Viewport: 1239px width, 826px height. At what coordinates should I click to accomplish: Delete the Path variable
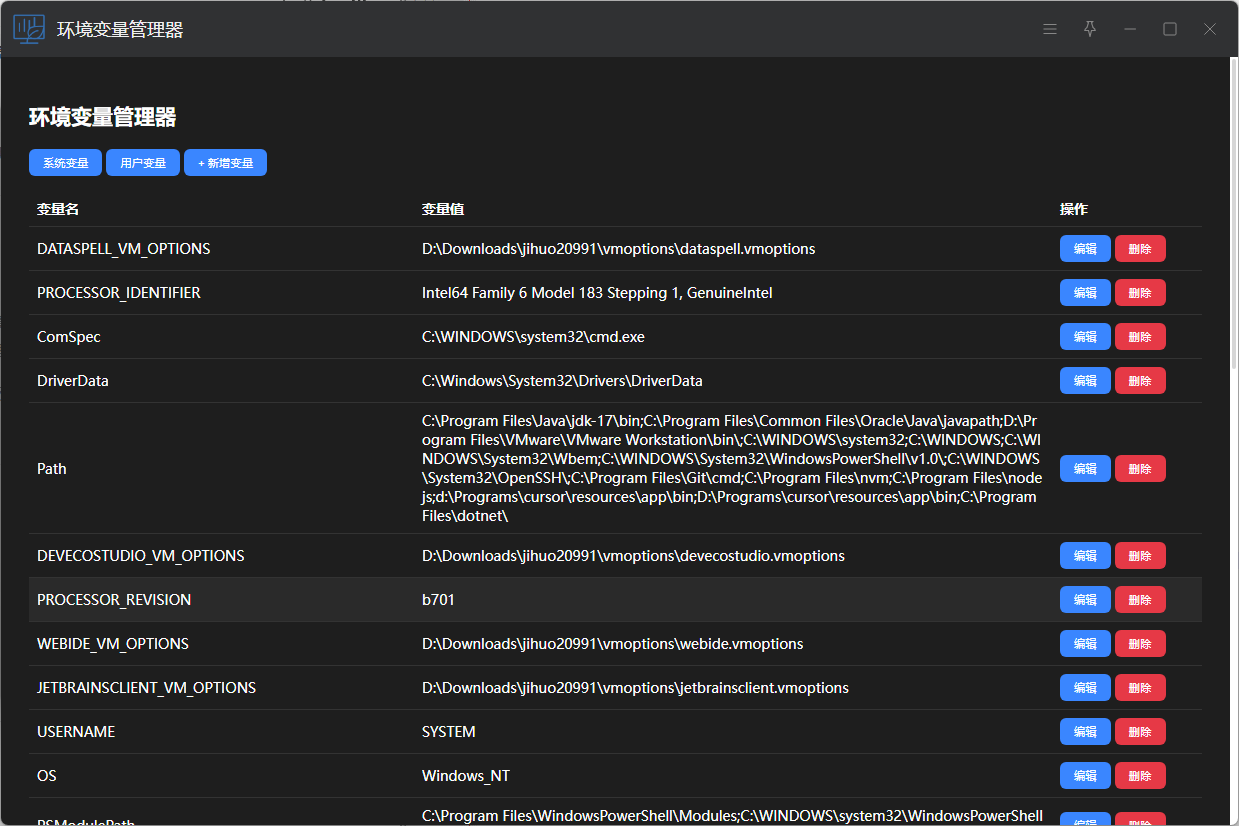click(1140, 468)
